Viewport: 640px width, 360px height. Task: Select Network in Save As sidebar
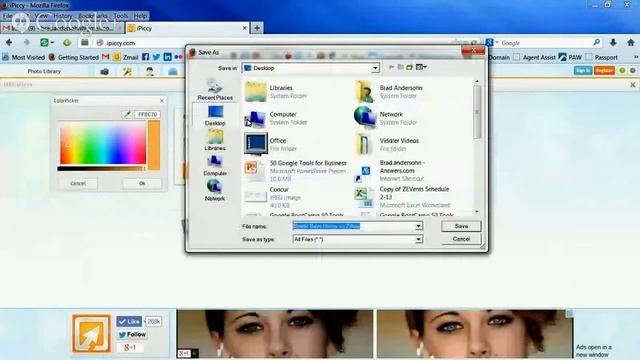point(215,191)
